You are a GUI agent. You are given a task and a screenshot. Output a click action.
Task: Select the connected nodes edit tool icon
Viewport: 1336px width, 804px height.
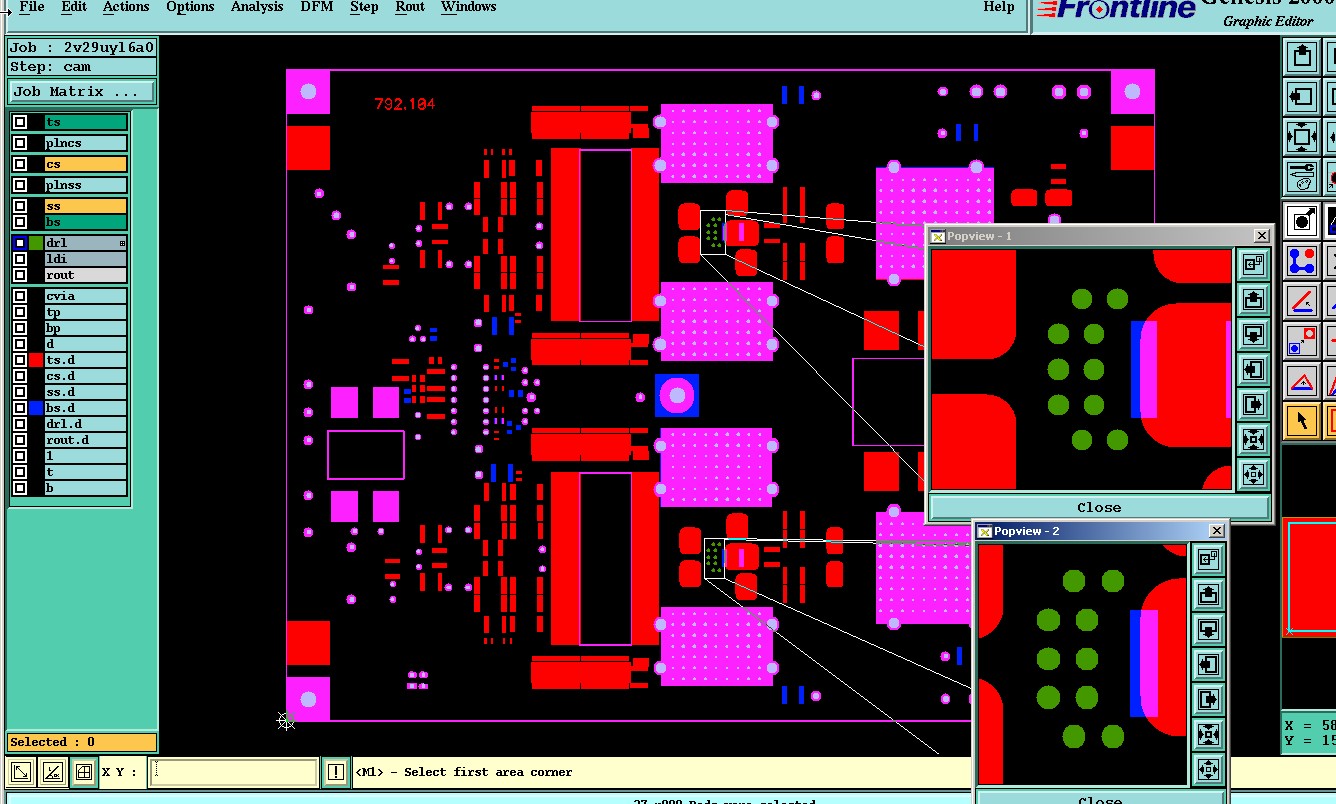pyautogui.click(x=1302, y=260)
